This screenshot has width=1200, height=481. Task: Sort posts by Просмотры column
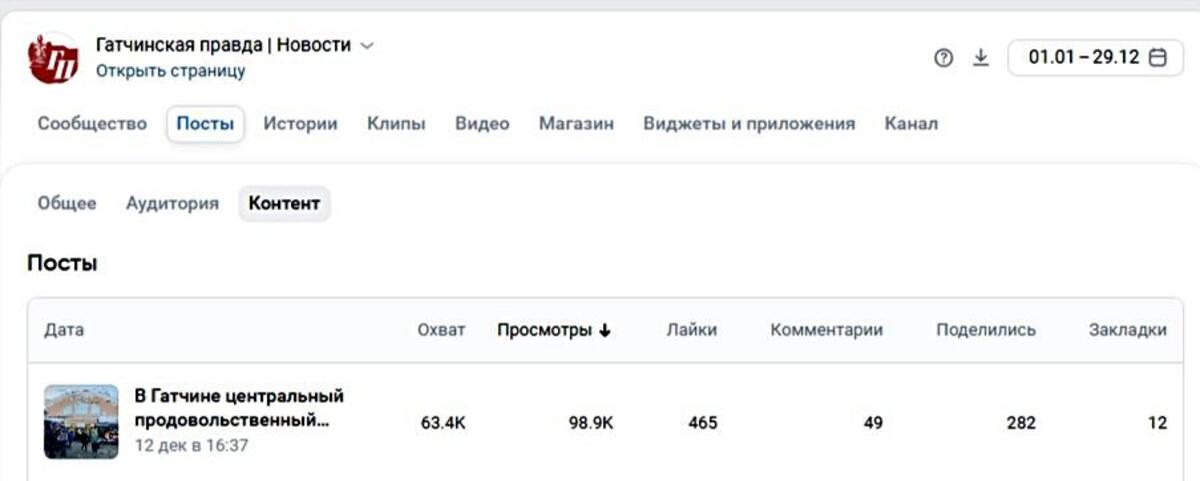553,330
